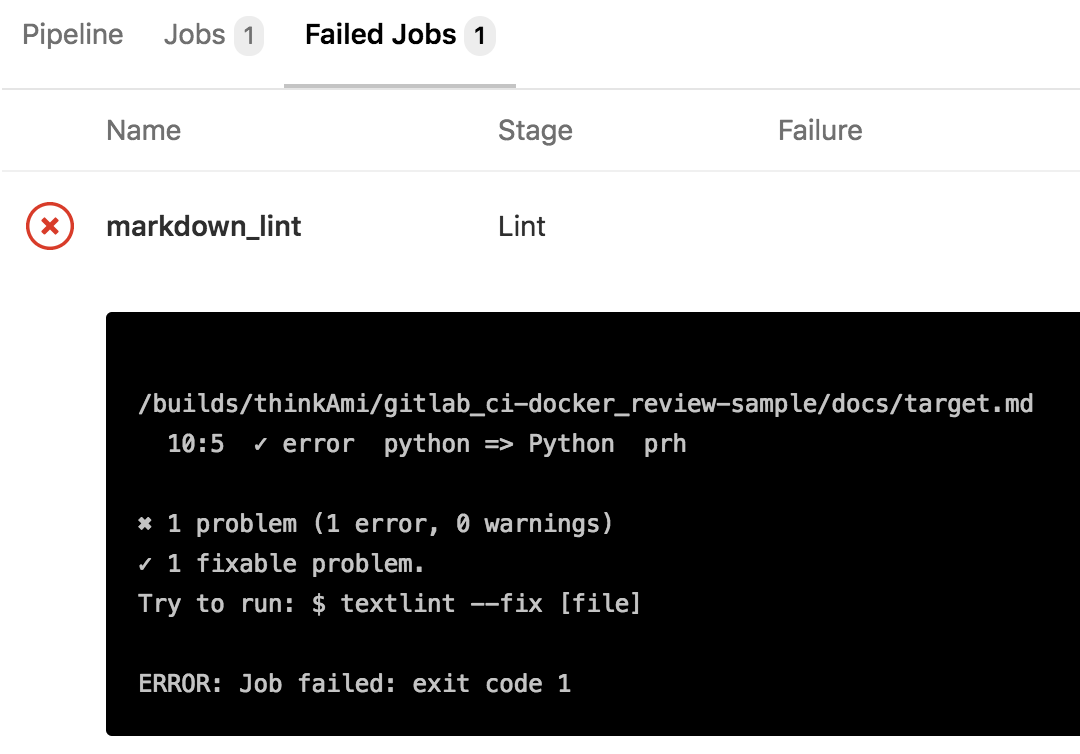
Task: Click the checkmark before '1 fixable problem'
Action: pos(145,564)
